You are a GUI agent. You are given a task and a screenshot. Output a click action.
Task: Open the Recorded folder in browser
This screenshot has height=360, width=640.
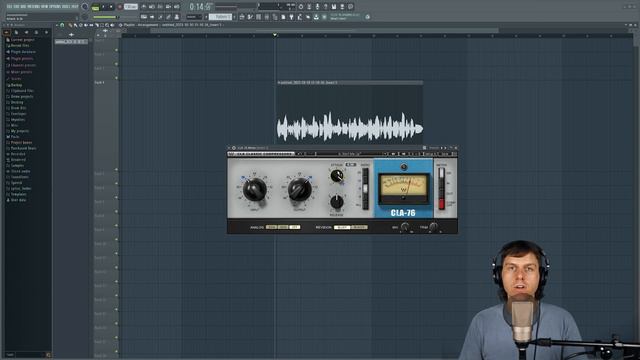click(16, 154)
